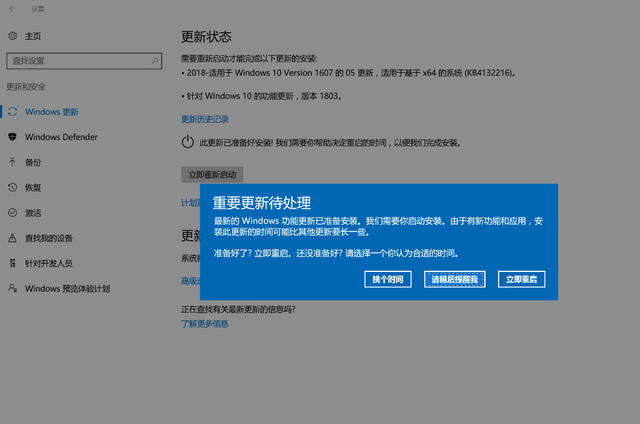
Task: Open 查找我的设备 section
Action: tap(49, 238)
